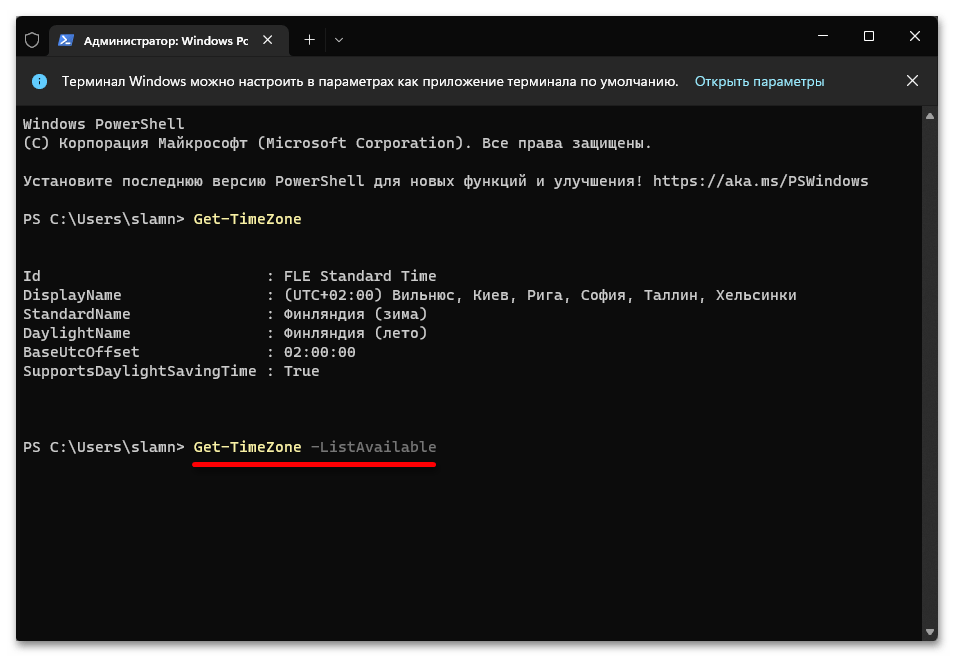Click the https://aka.ms/PSWindows URL

(761, 181)
